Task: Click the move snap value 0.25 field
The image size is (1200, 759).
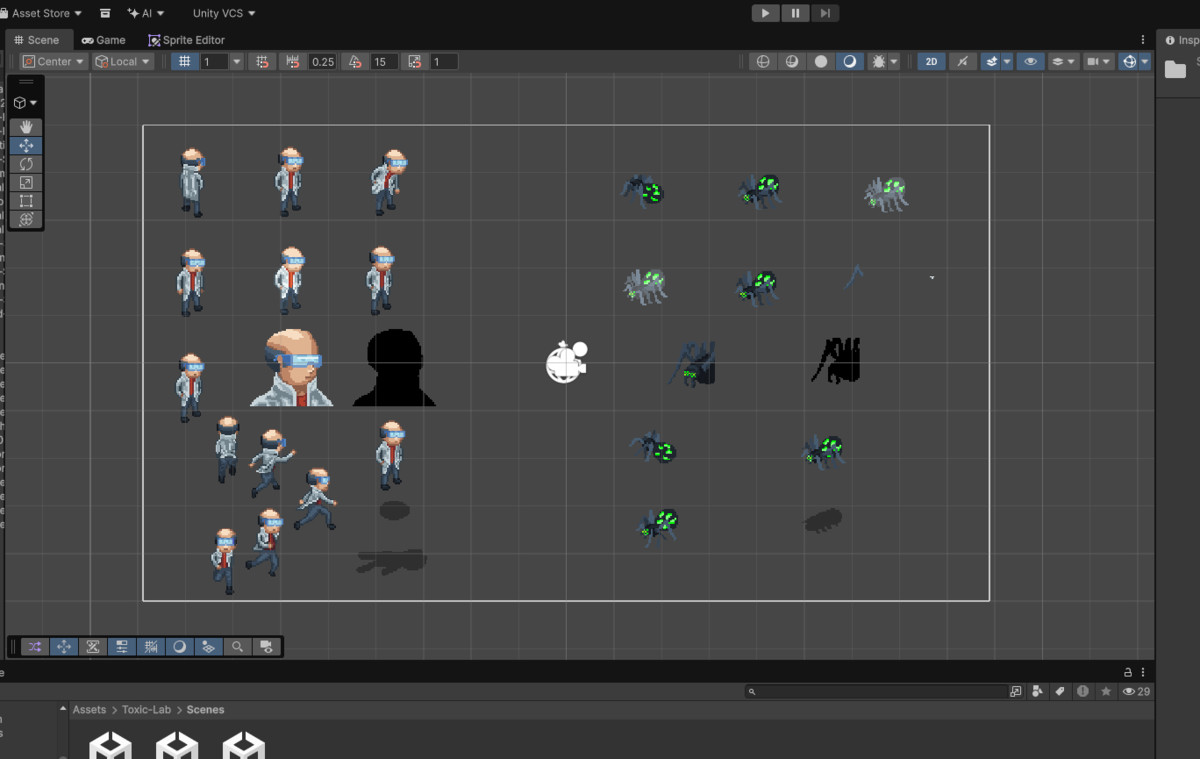Action: pyautogui.click(x=322, y=62)
